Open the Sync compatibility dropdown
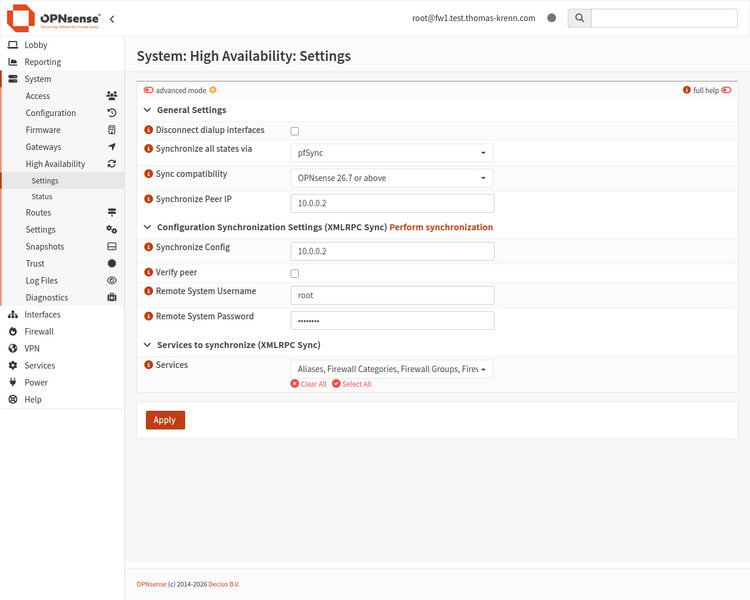The image size is (750, 600). (x=392, y=178)
